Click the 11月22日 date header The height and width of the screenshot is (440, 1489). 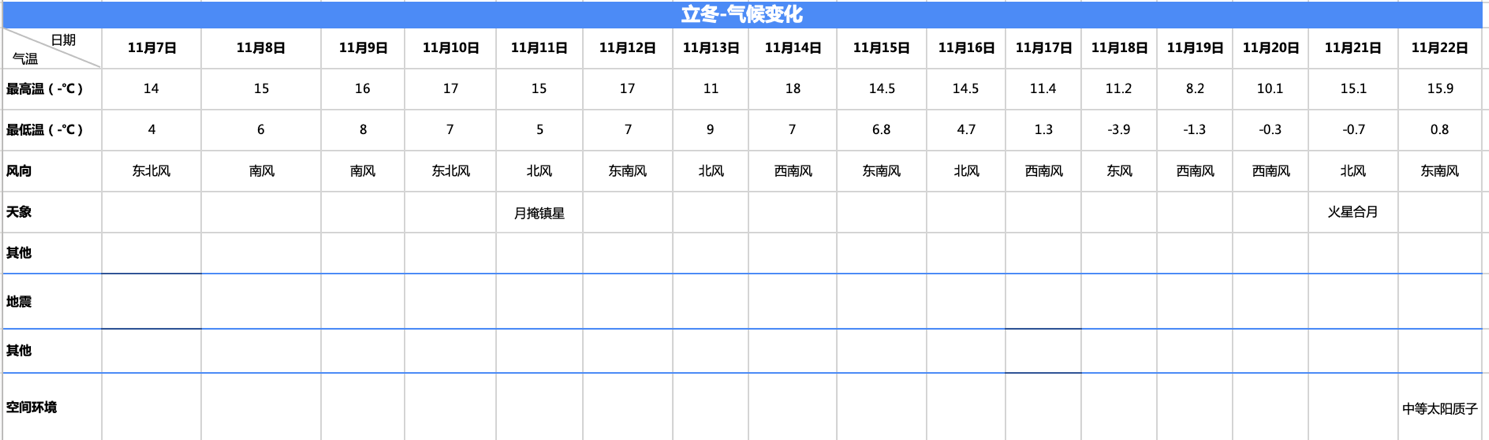tap(1440, 48)
